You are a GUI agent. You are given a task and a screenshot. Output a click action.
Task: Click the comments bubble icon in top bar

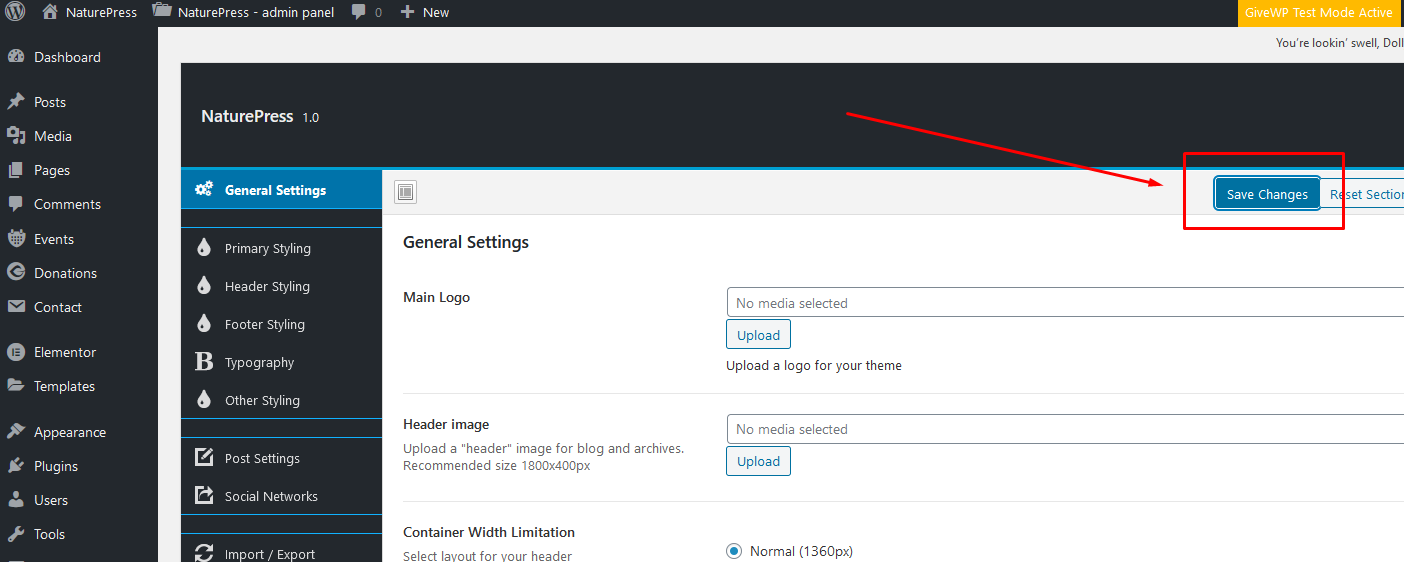pos(357,12)
